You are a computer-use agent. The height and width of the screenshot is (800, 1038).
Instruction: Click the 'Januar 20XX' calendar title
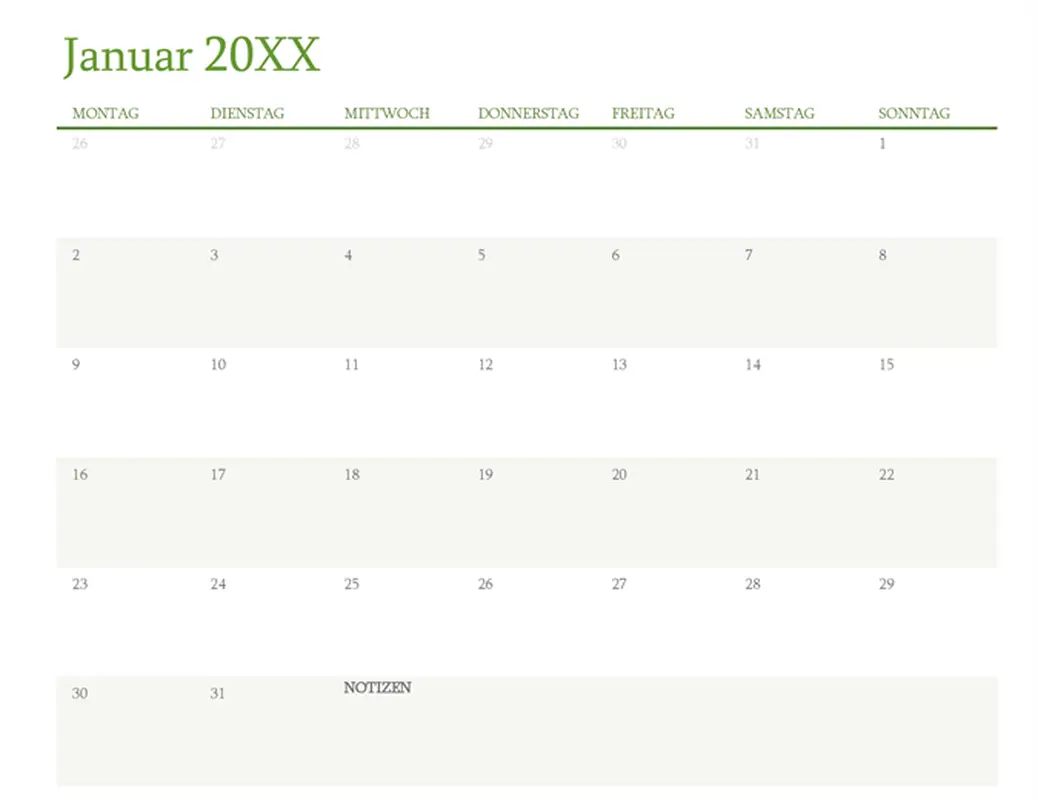coord(191,56)
